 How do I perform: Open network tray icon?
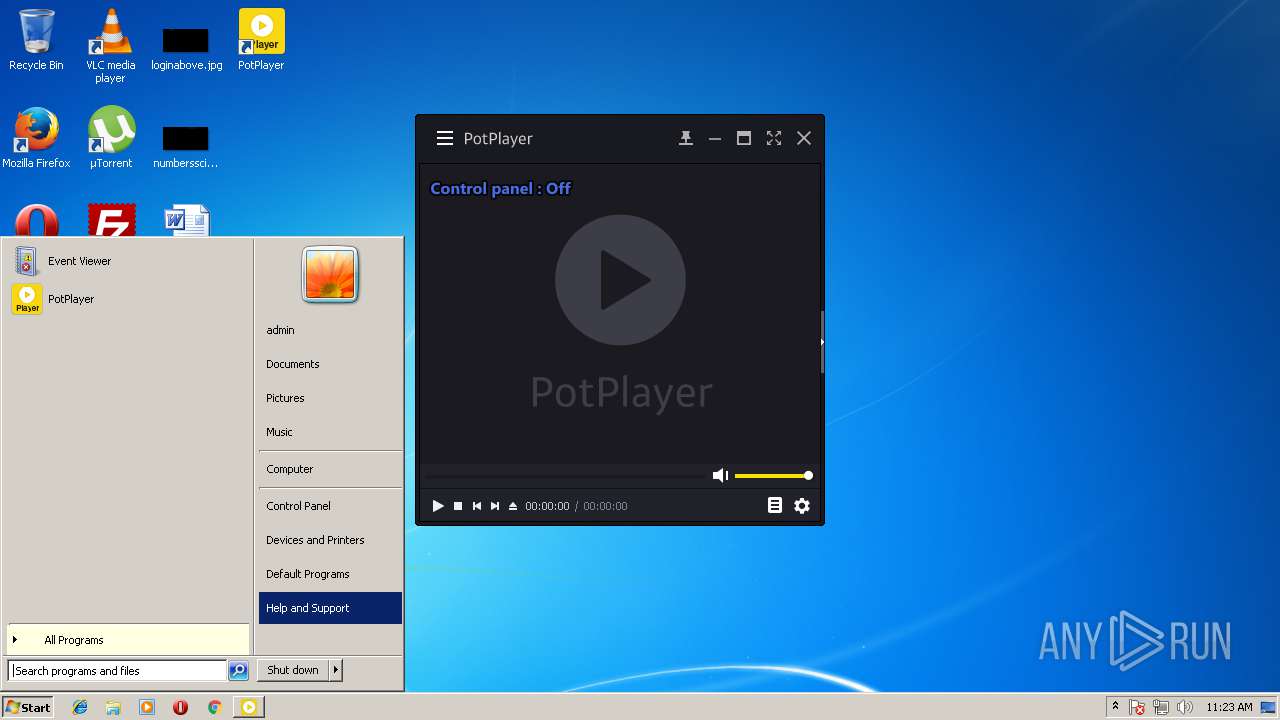tap(1161, 707)
